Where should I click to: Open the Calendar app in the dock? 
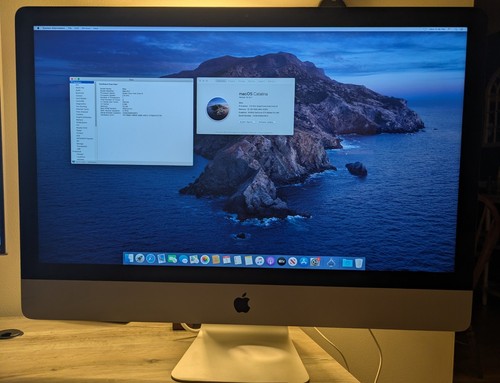(227, 260)
